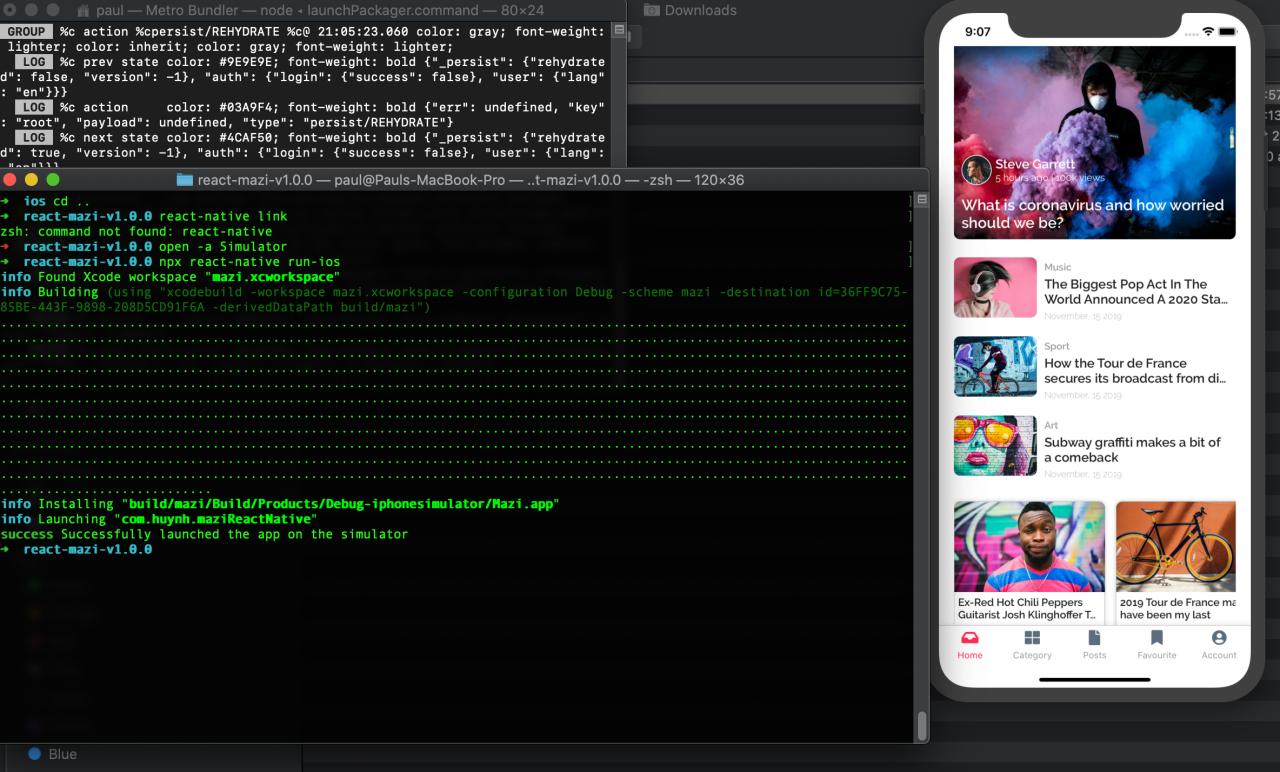Select the Tour de France Sport article

point(1135,371)
